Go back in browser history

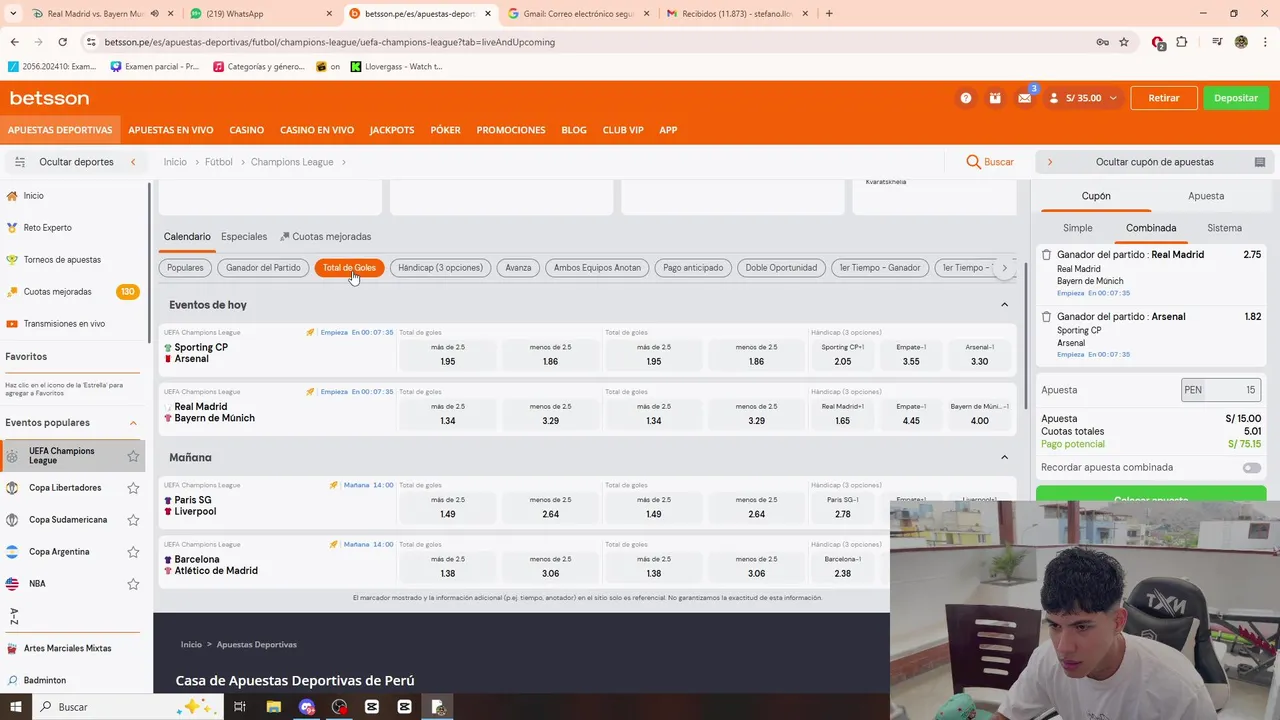(14, 42)
